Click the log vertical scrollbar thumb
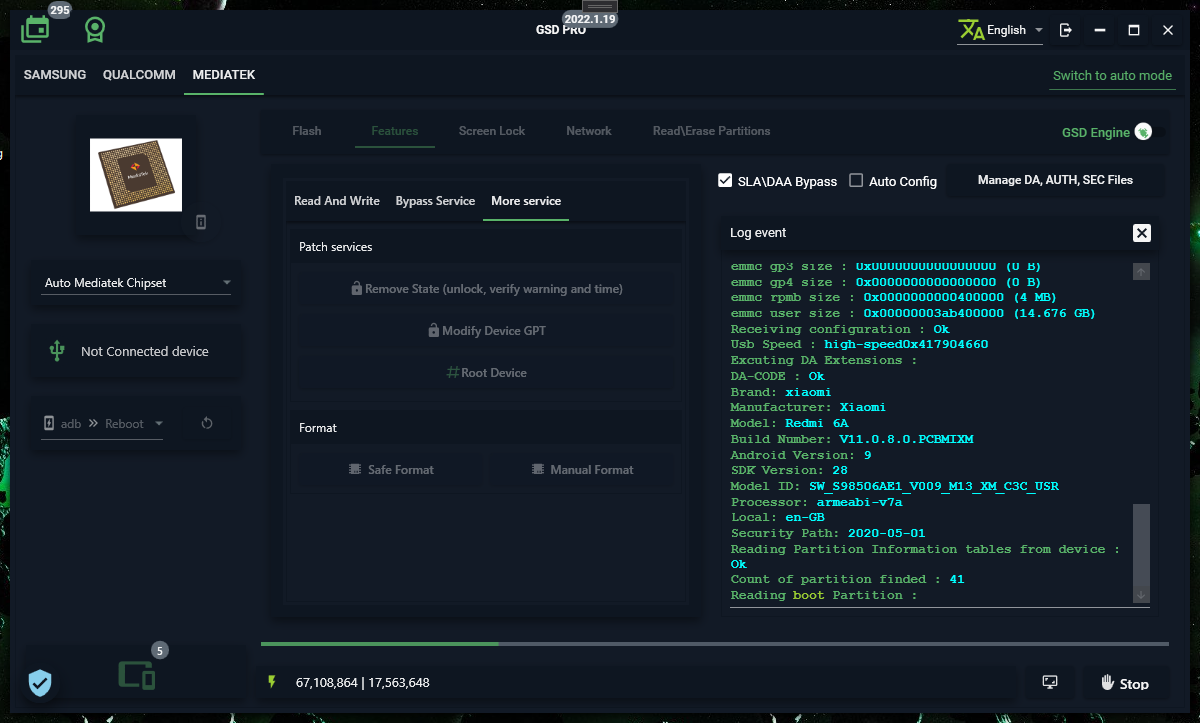The height and width of the screenshot is (723, 1200). (x=1142, y=544)
